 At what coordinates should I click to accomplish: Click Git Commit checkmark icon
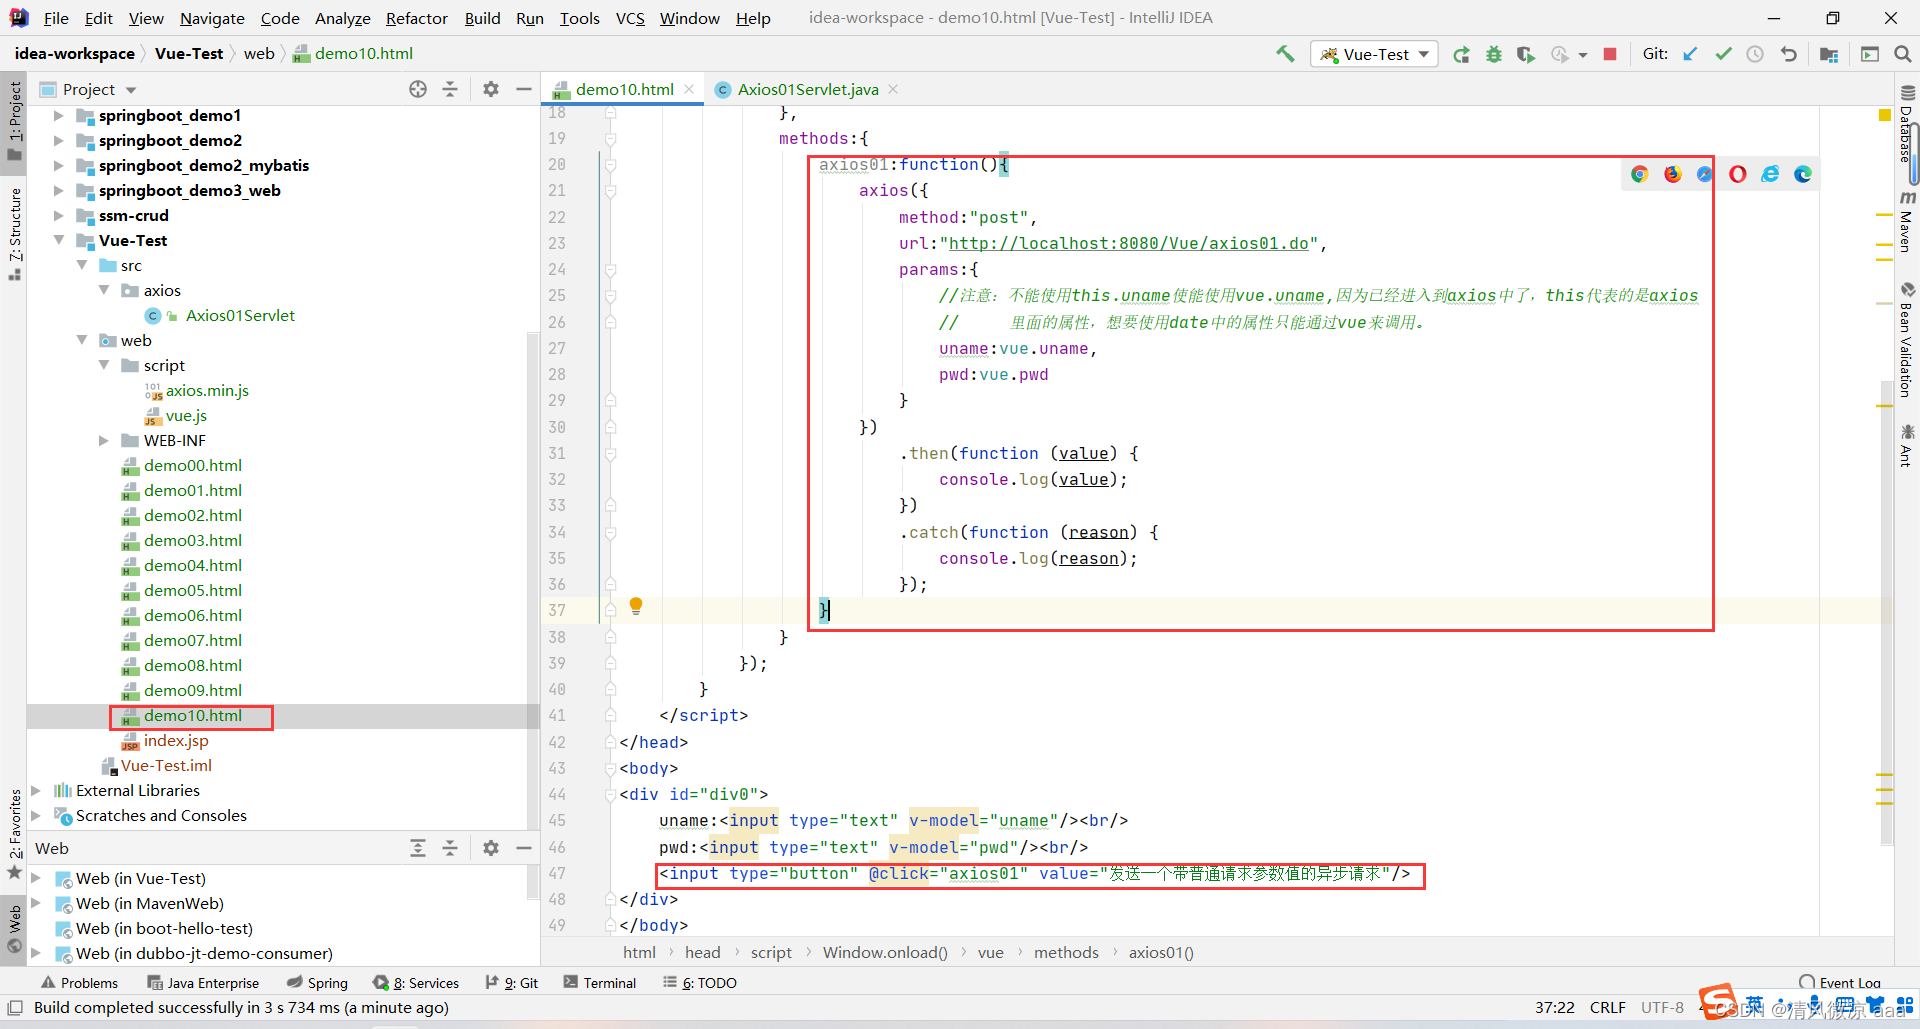1723,54
